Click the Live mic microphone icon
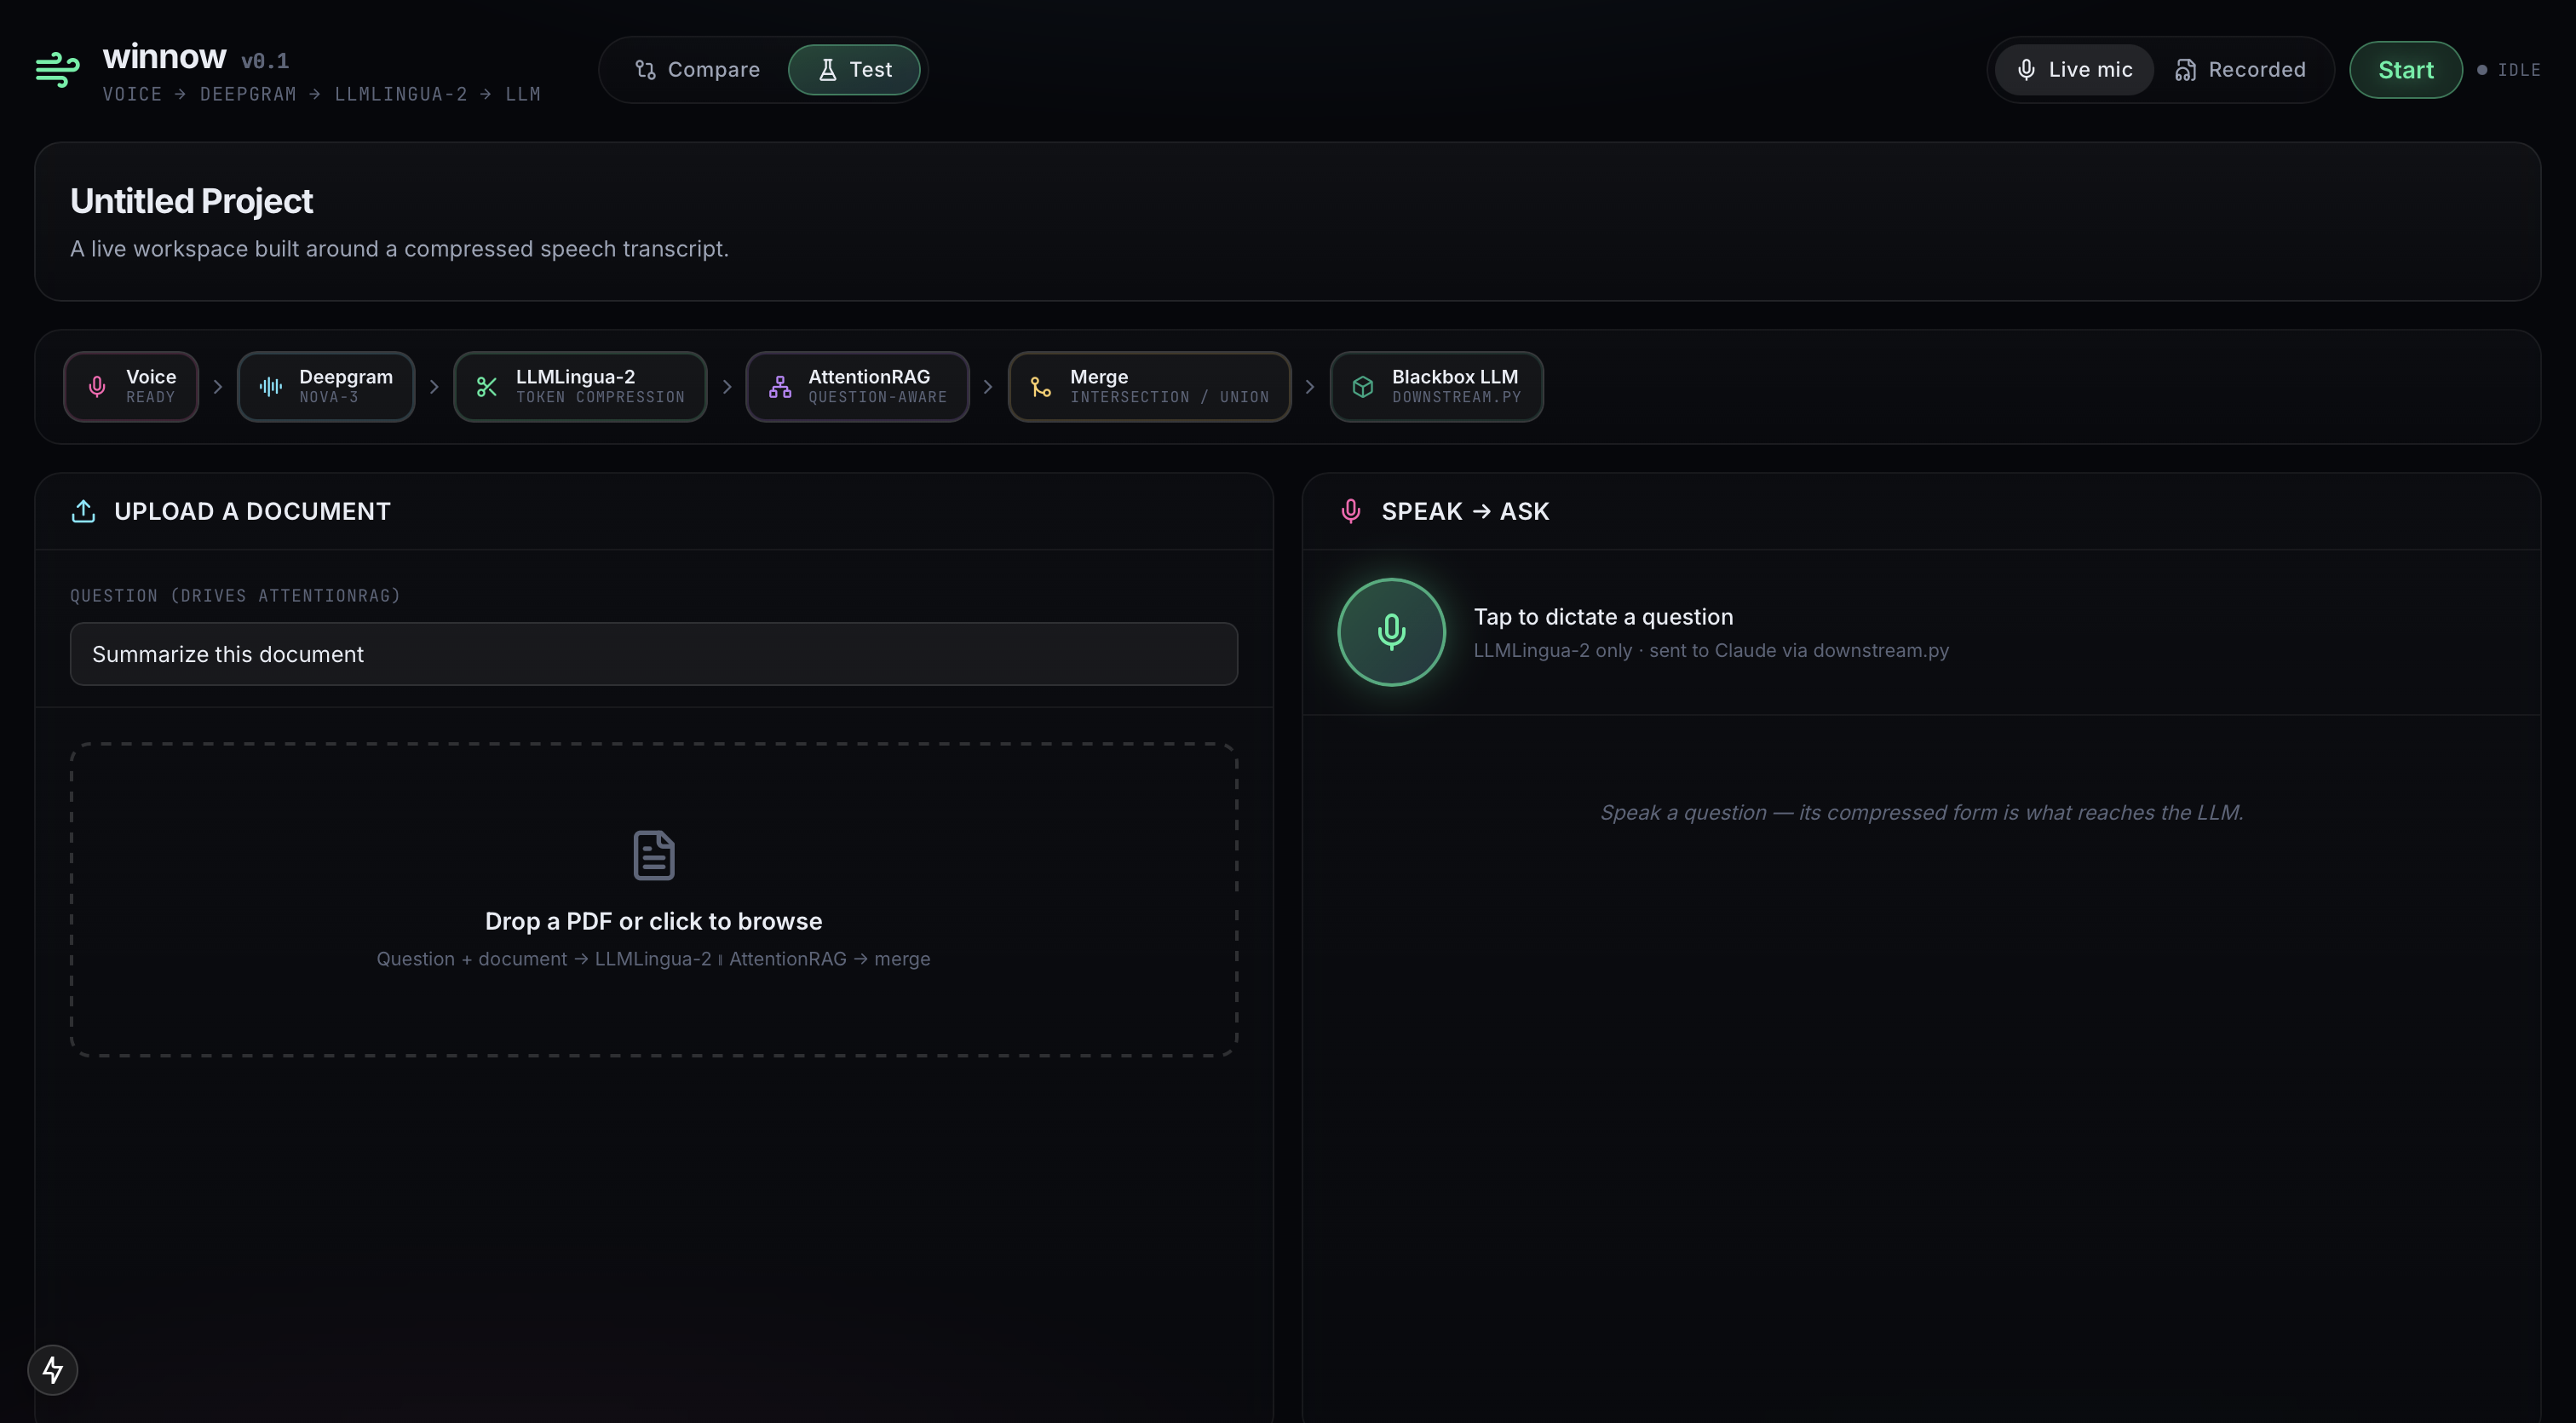The width and height of the screenshot is (2576, 1423). point(2026,70)
